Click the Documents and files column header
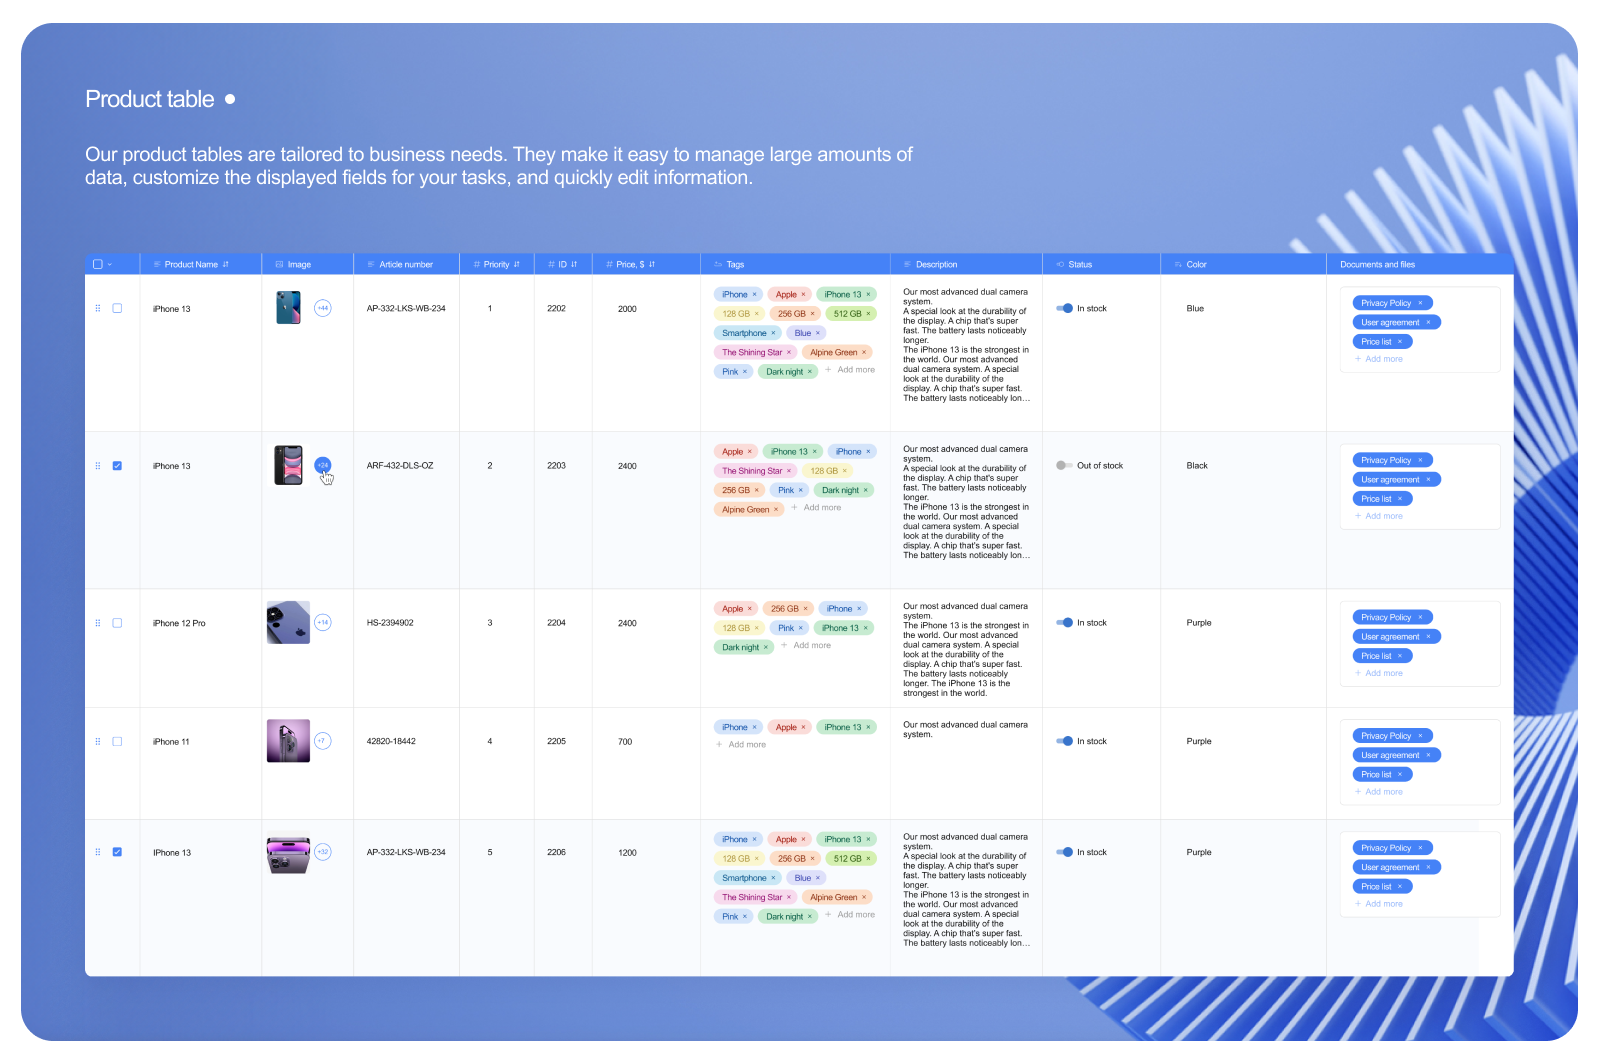This screenshot has height=1041, width=1600. point(1377,264)
